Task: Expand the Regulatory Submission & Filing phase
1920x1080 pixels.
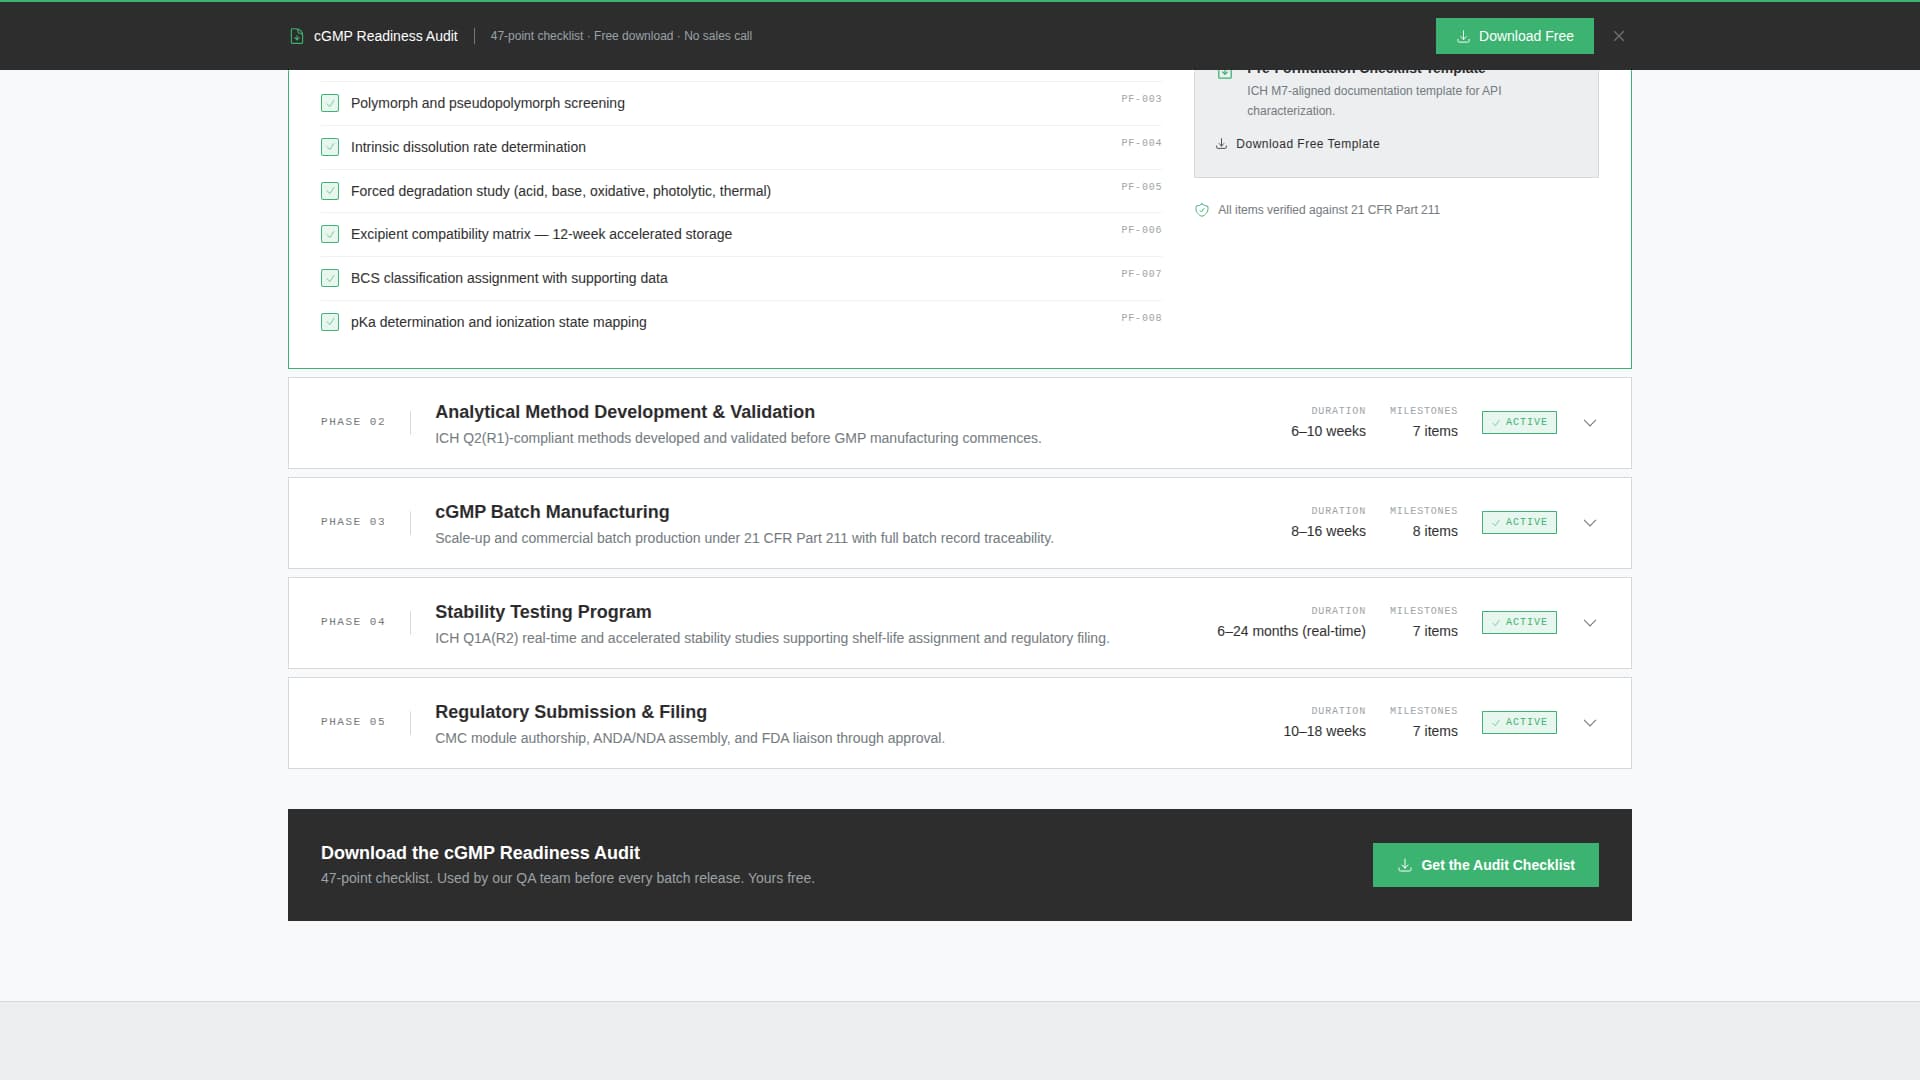Action: [1589, 722]
